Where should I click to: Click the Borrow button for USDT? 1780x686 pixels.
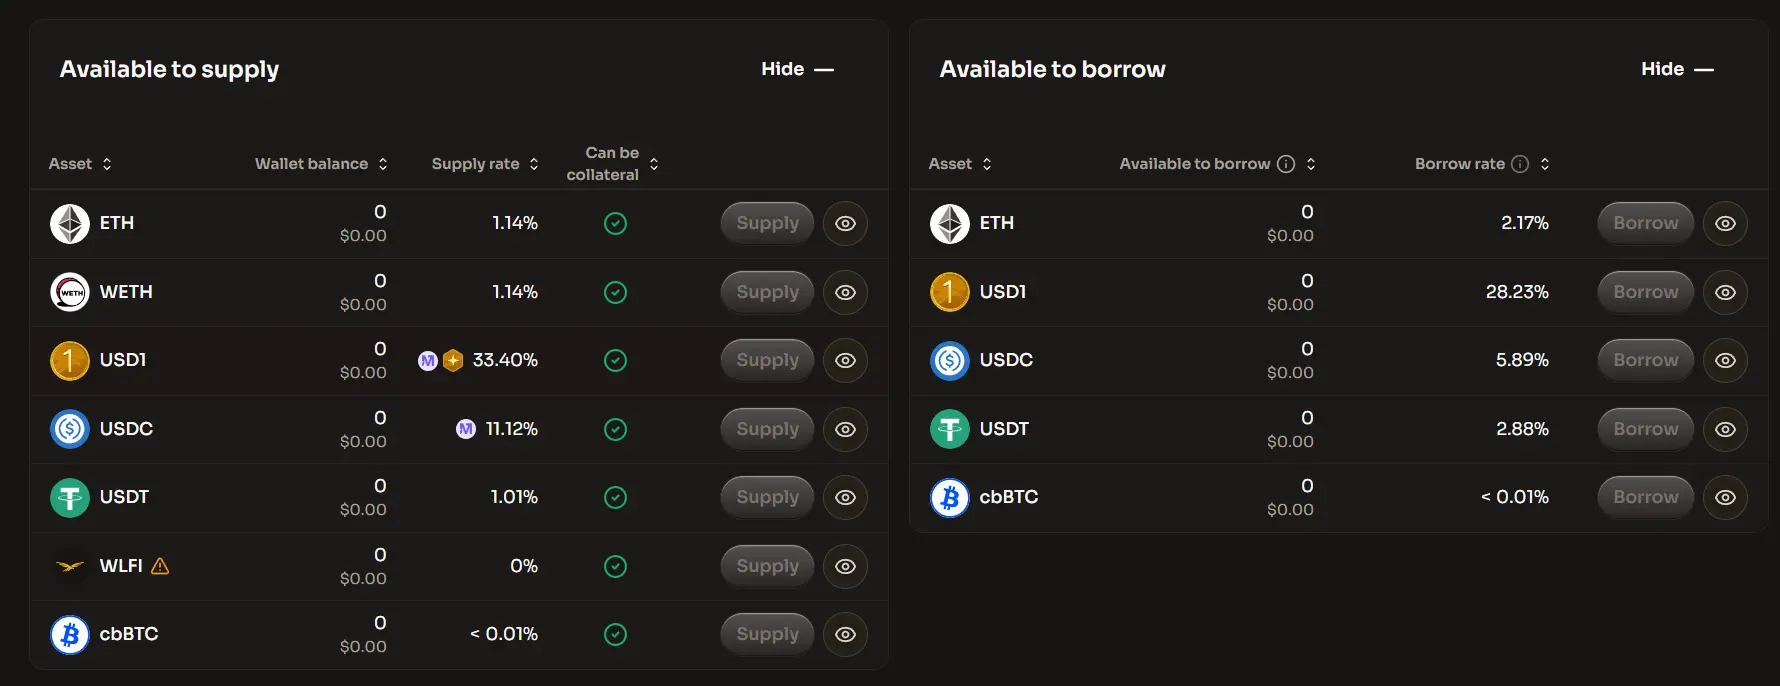point(1645,429)
